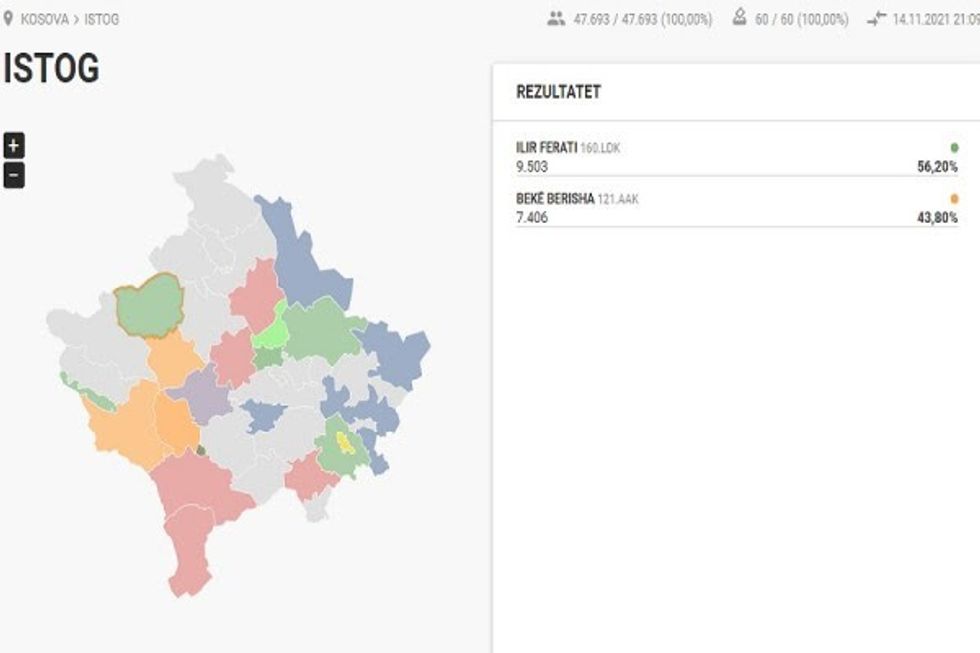The image size is (980, 653).
Task: Click the green dot for Ilir Ferati
Action: [954, 148]
